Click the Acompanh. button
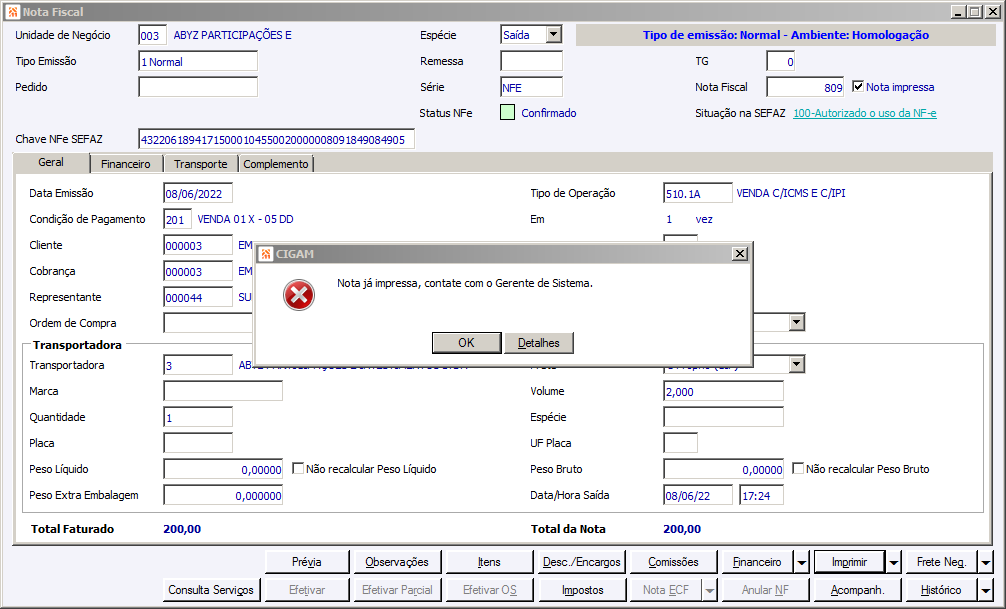 point(857,590)
